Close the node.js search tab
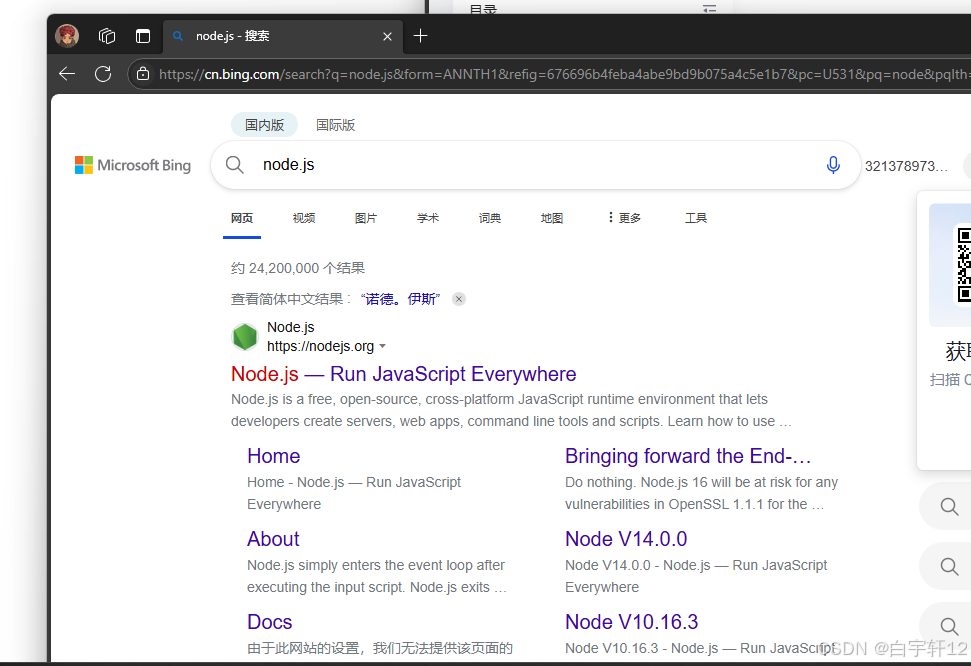Image resolution: width=971 pixels, height=666 pixels. coord(388,37)
